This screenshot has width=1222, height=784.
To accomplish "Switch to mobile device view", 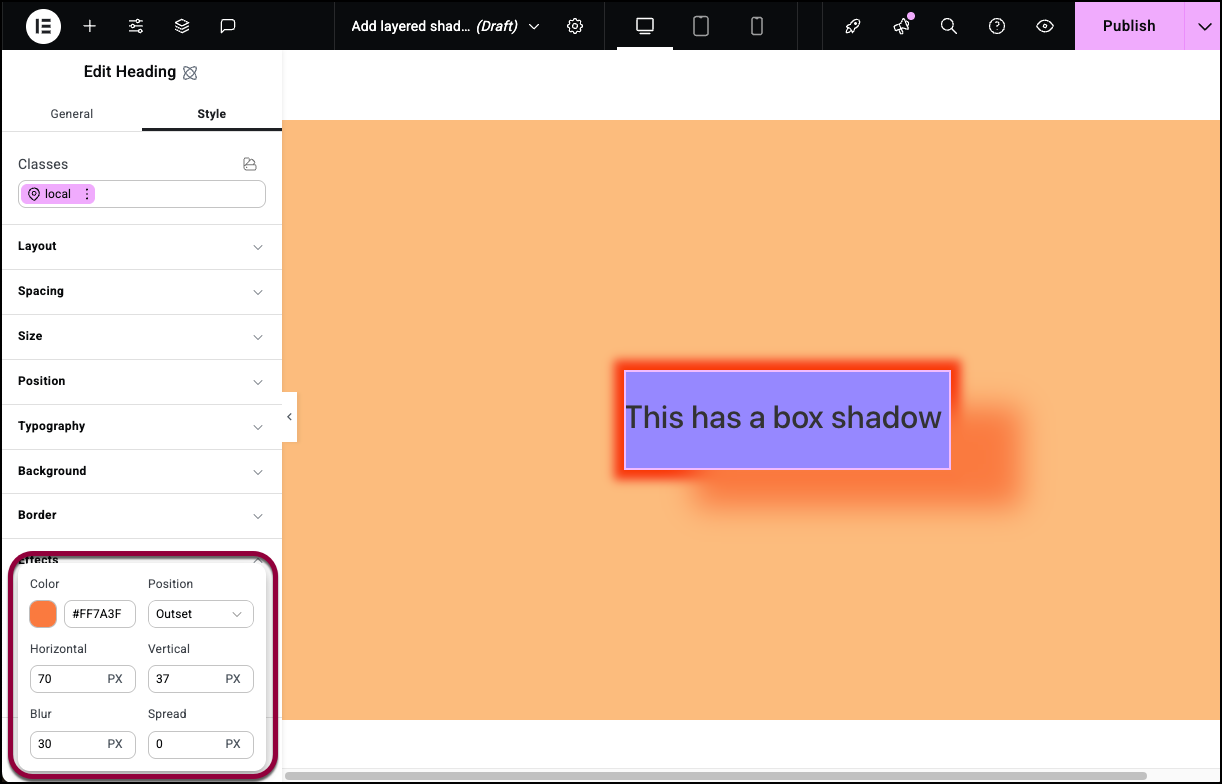I will [x=757, y=26].
